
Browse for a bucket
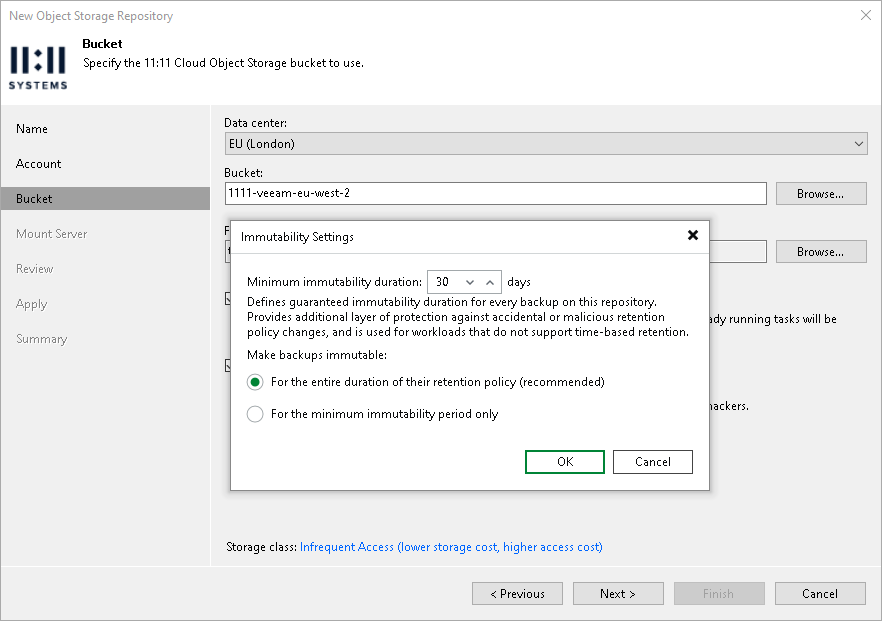tap(821, 194)
